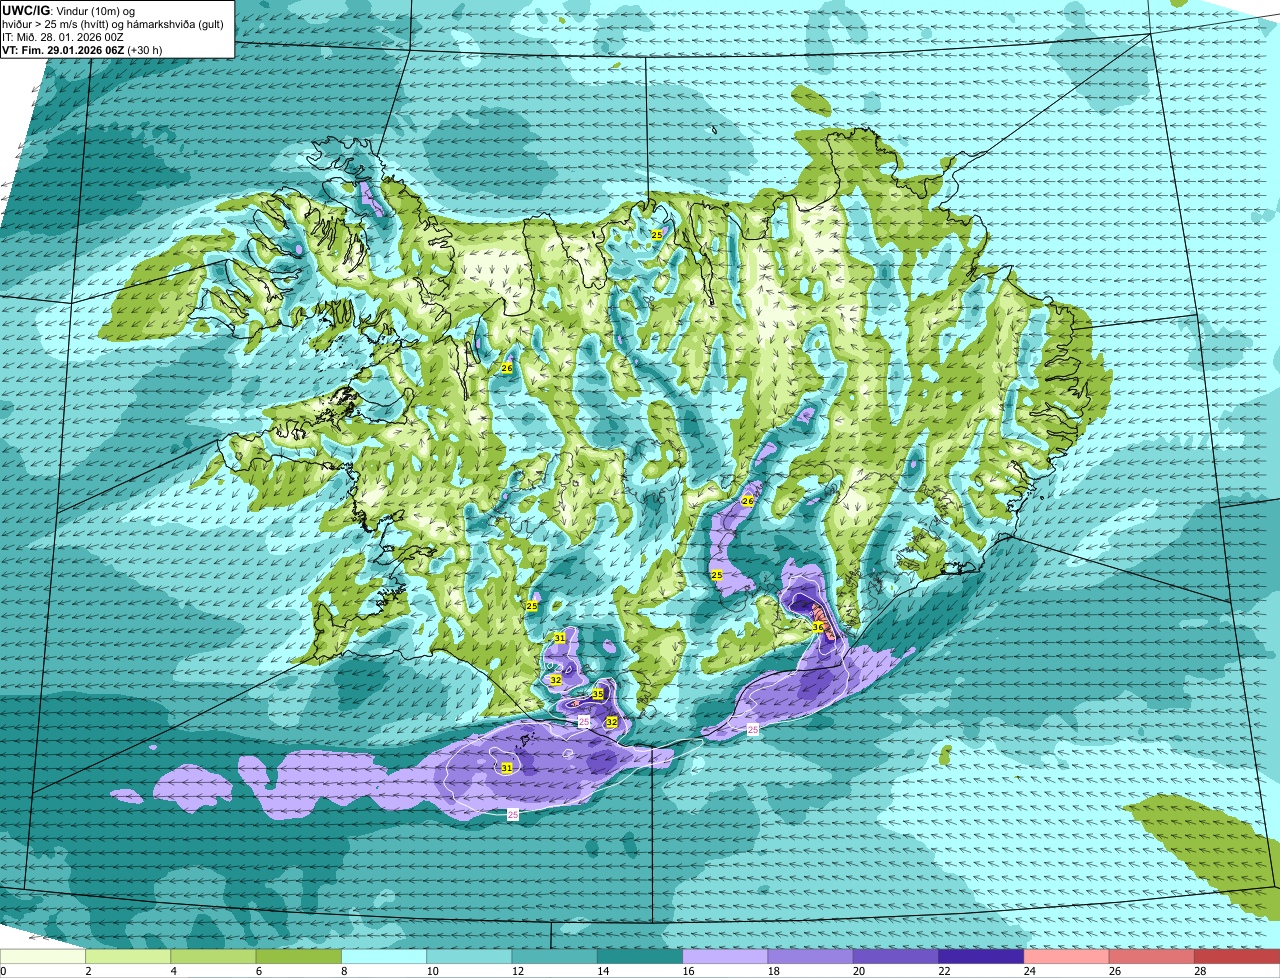Screen dimensions: 1280x978
Task: Click the legend scale label '16'
Action: [687, 971]
